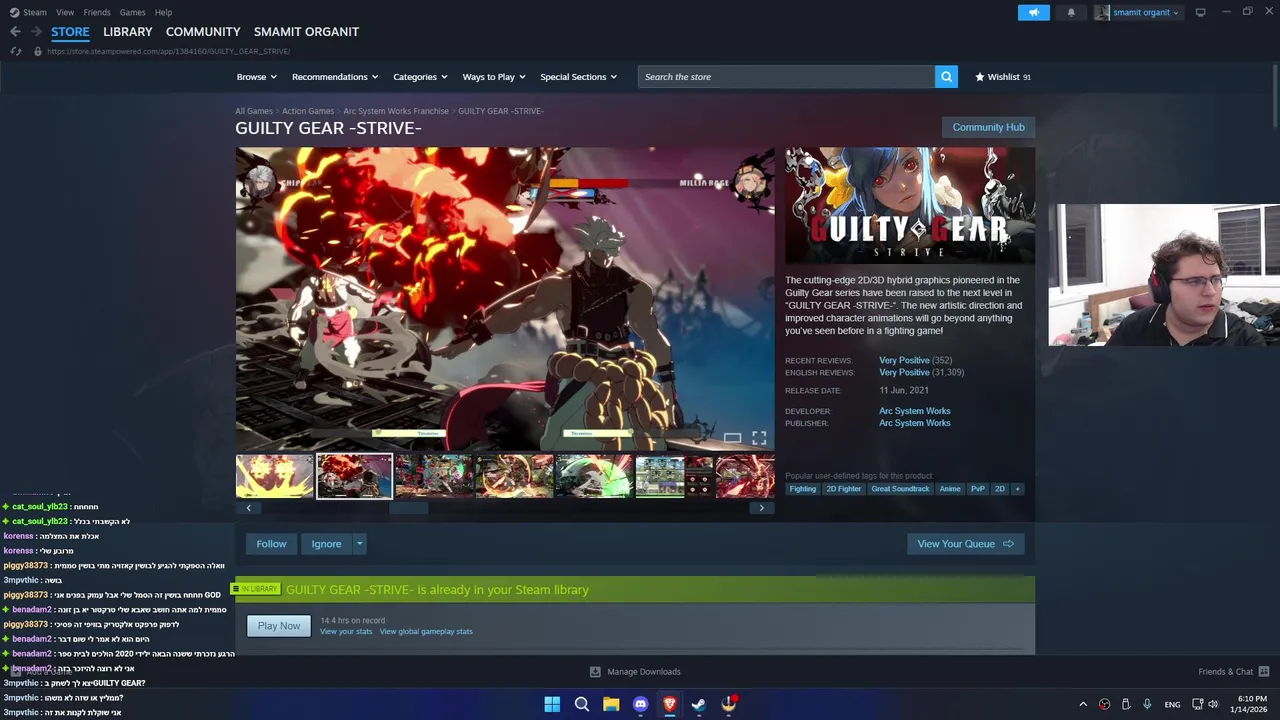
Task: Select the Fighting tag
Action: pyautogui.click(x=802, y=489)
